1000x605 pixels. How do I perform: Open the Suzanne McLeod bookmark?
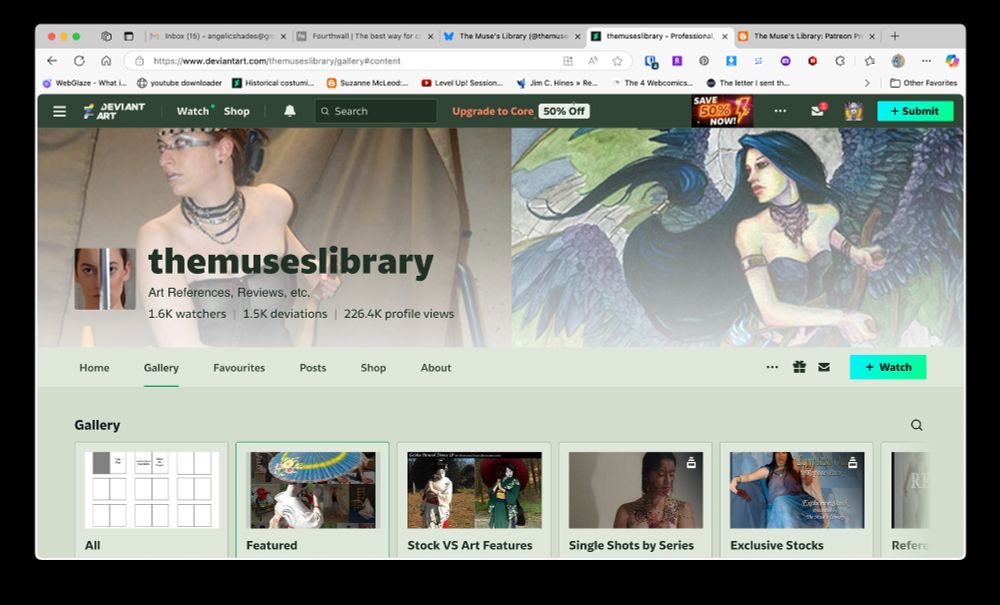[x=368, y=83]
